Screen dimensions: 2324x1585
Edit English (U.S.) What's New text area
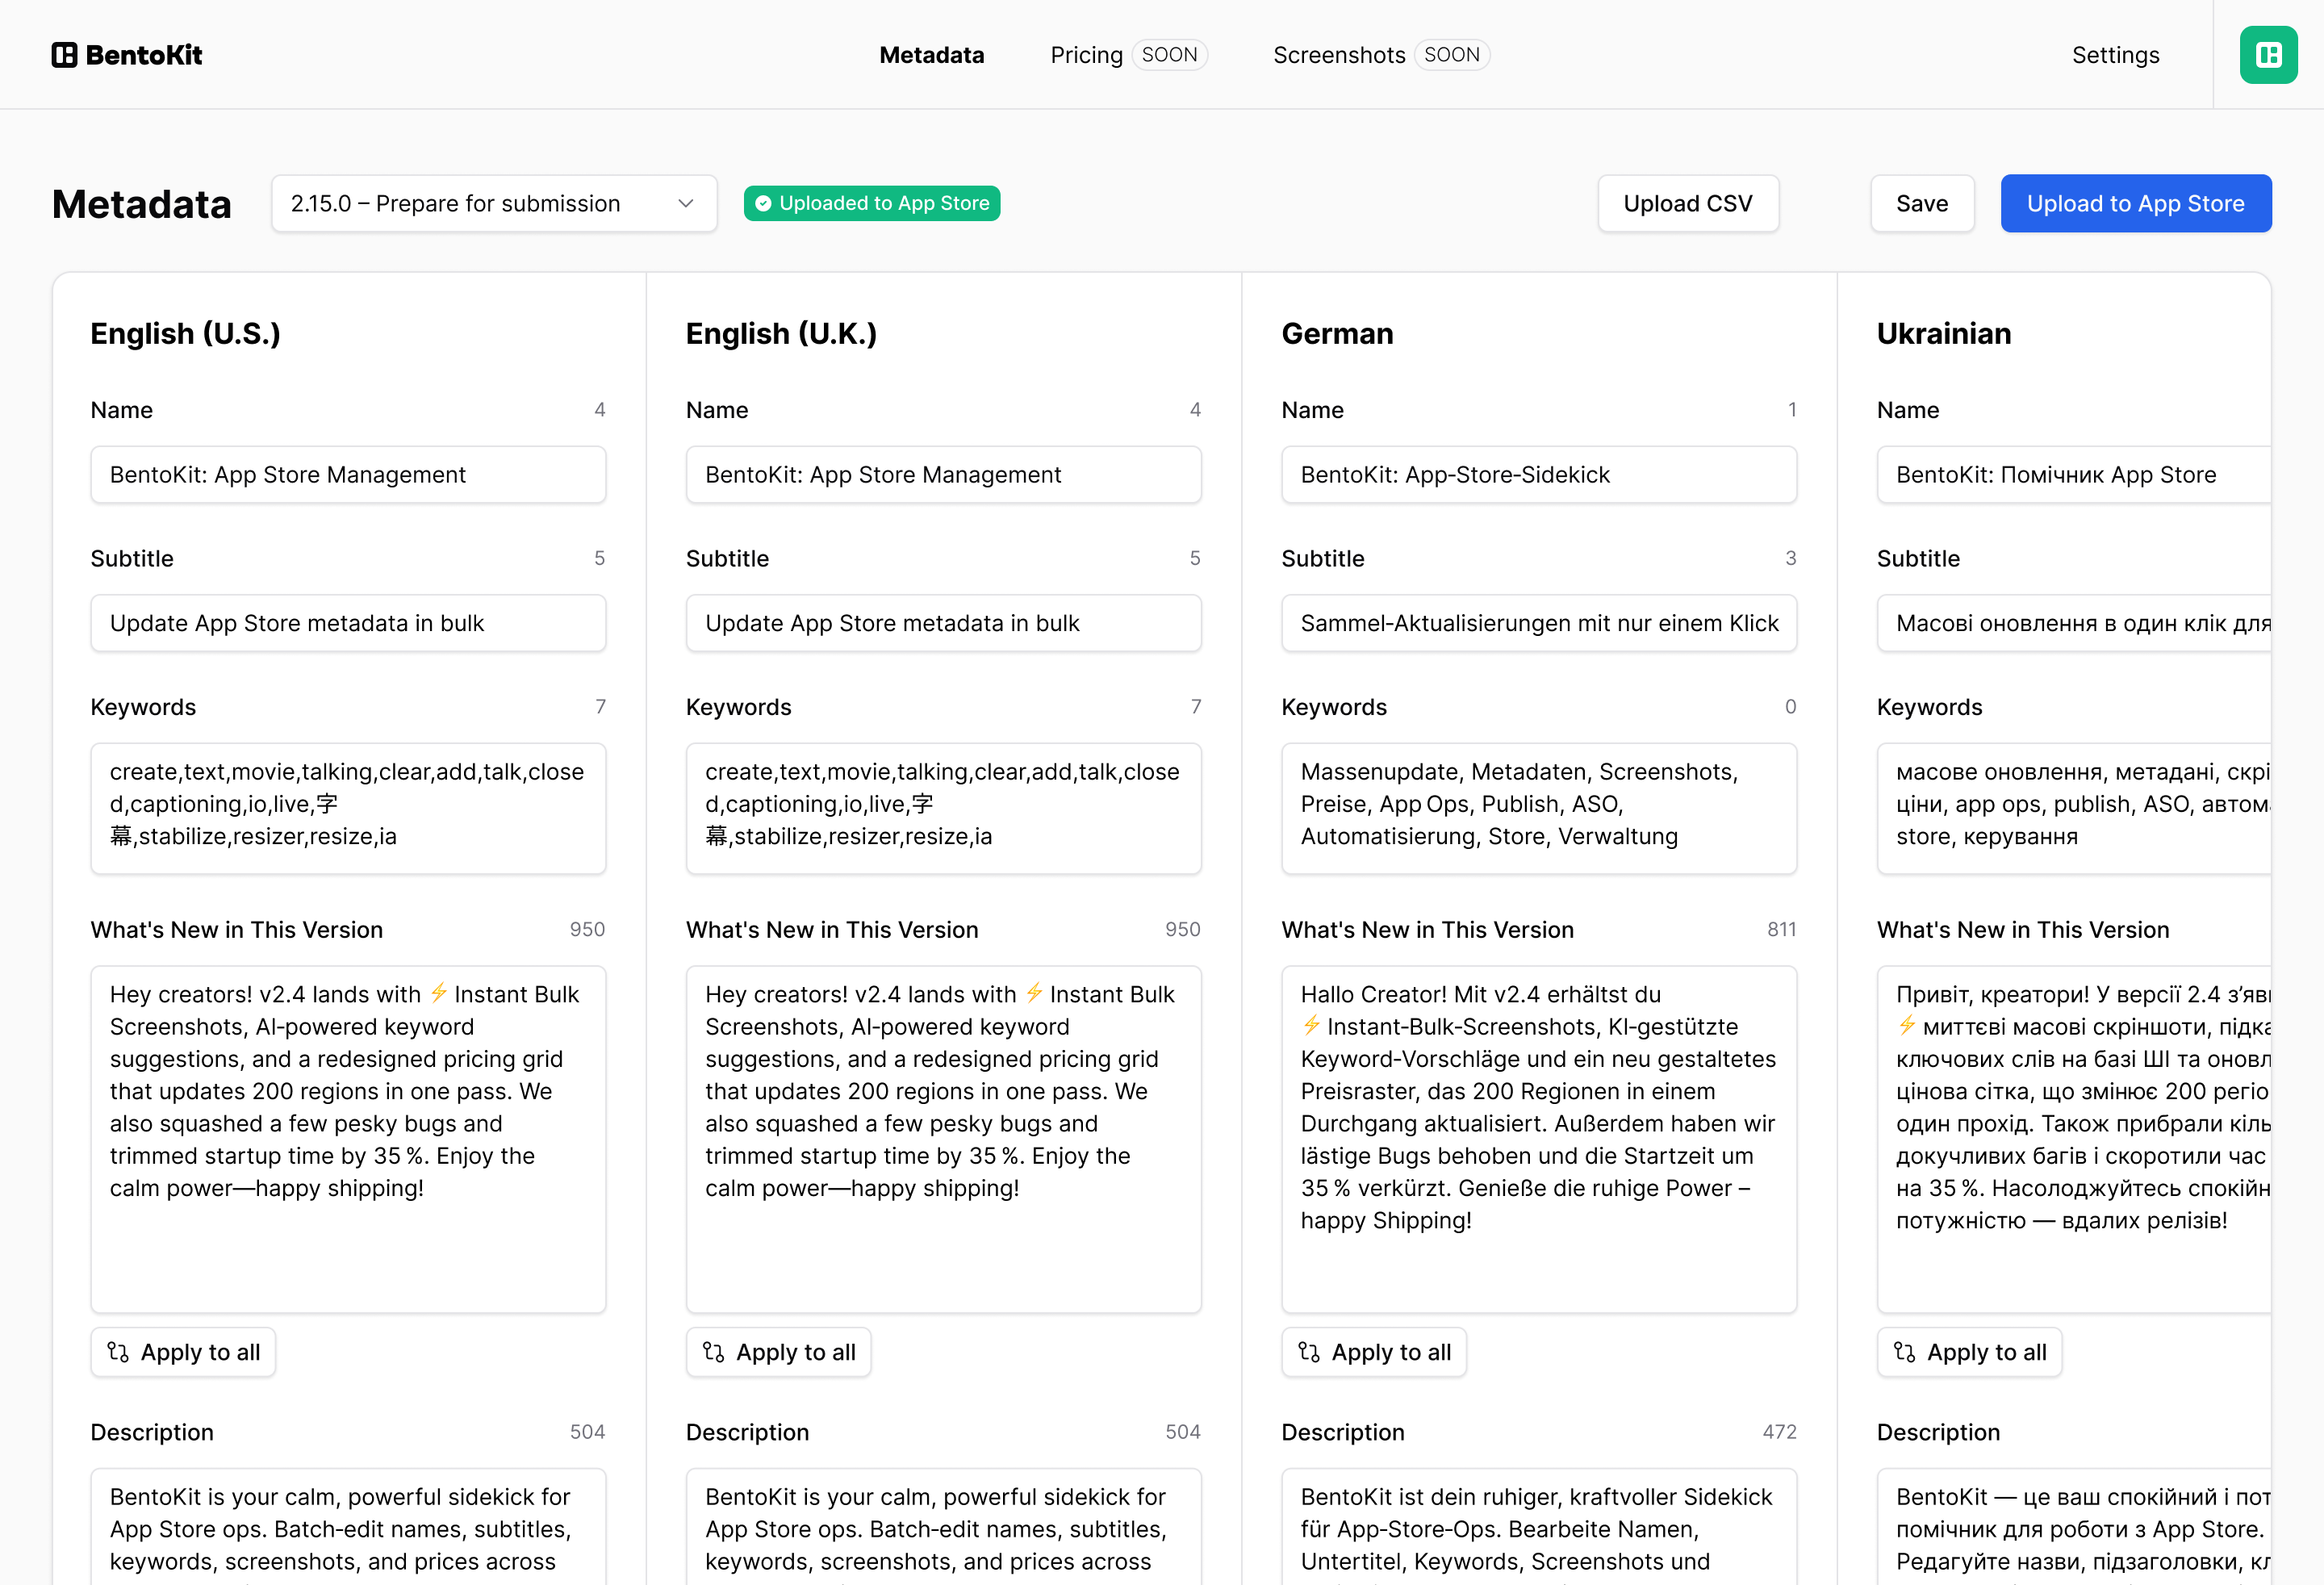(x=348, y=1139)
